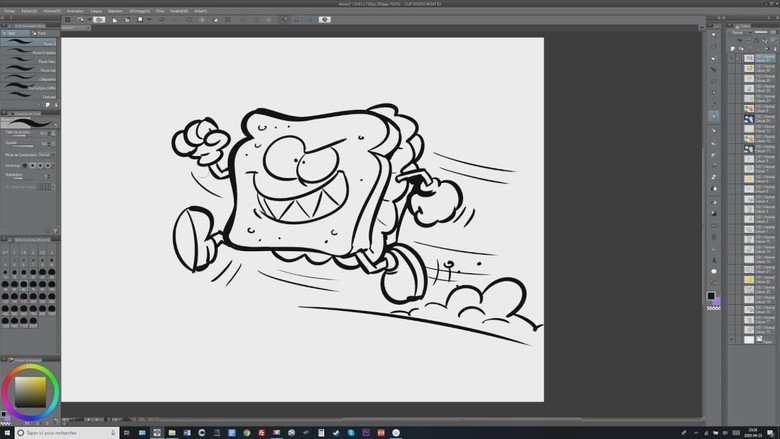
Task: Open the Mode de Combinaison dropdown
Action: pos(48,155)
